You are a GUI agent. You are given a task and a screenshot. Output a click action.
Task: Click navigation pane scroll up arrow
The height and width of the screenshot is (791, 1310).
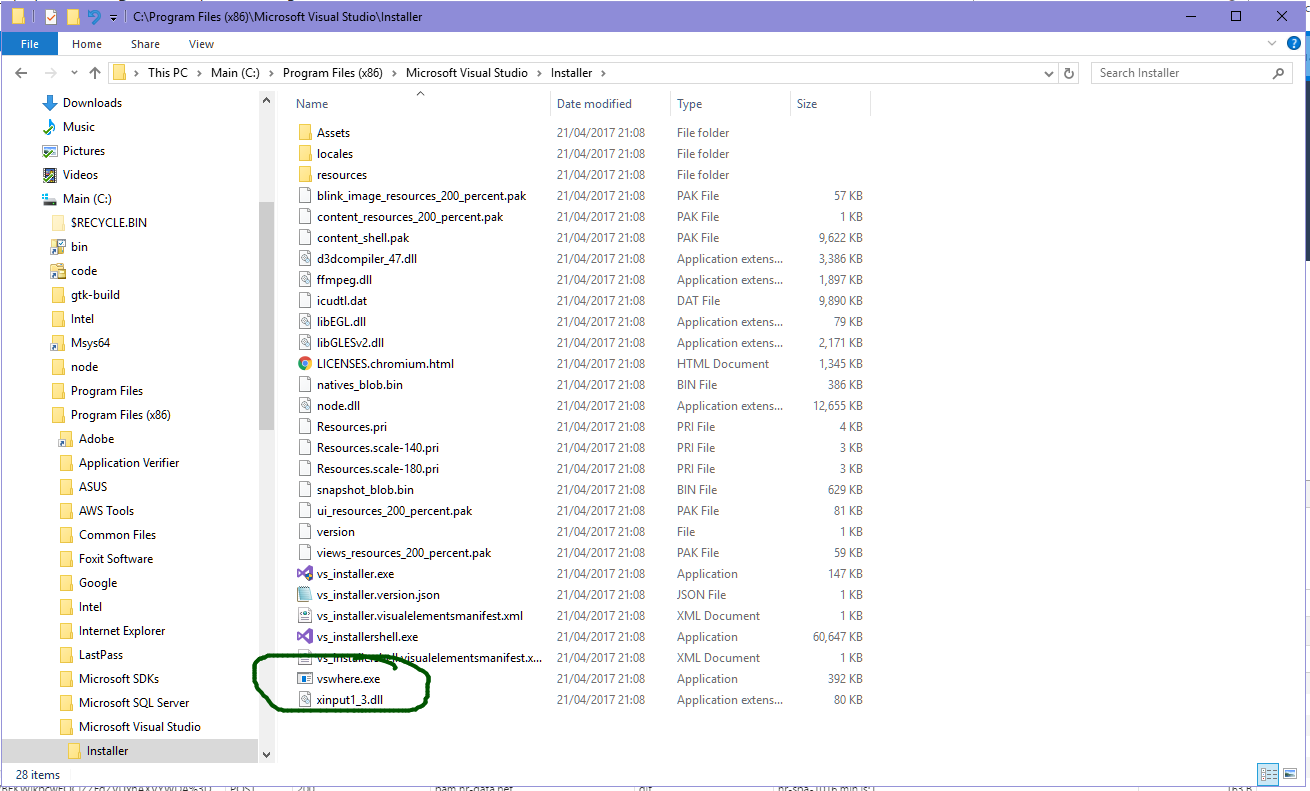[x=266, y=101]
